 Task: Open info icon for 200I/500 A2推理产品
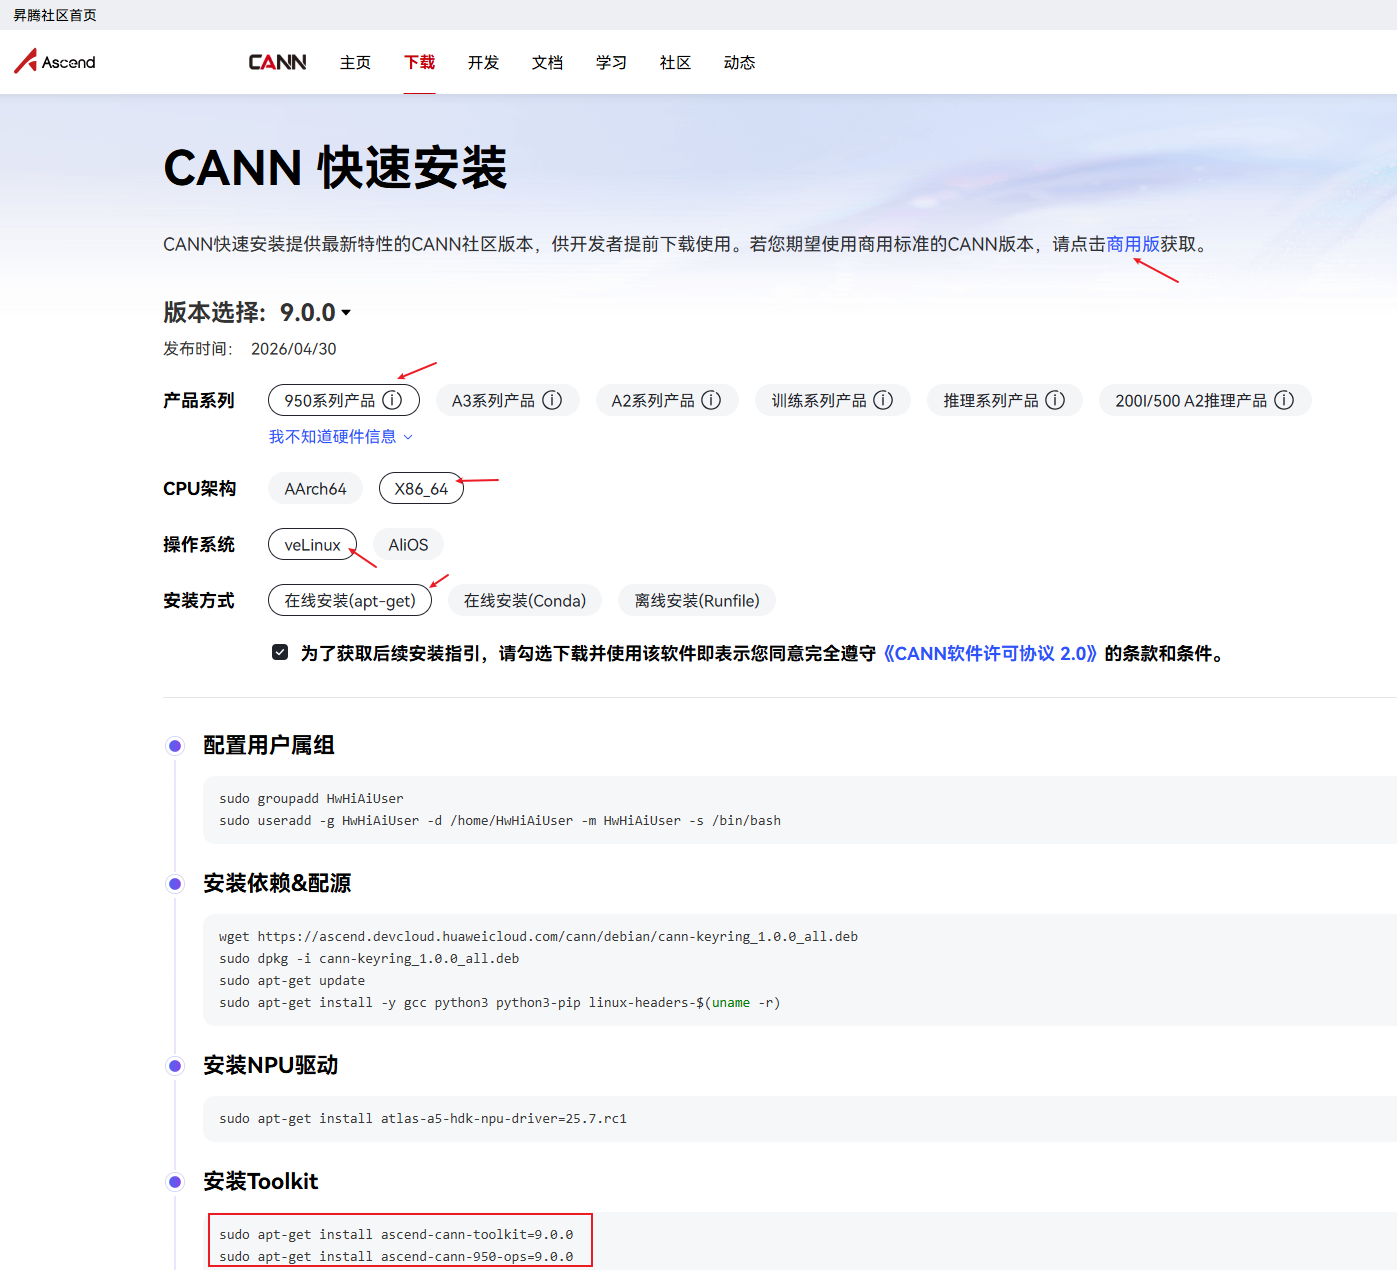click(1284, 400)
